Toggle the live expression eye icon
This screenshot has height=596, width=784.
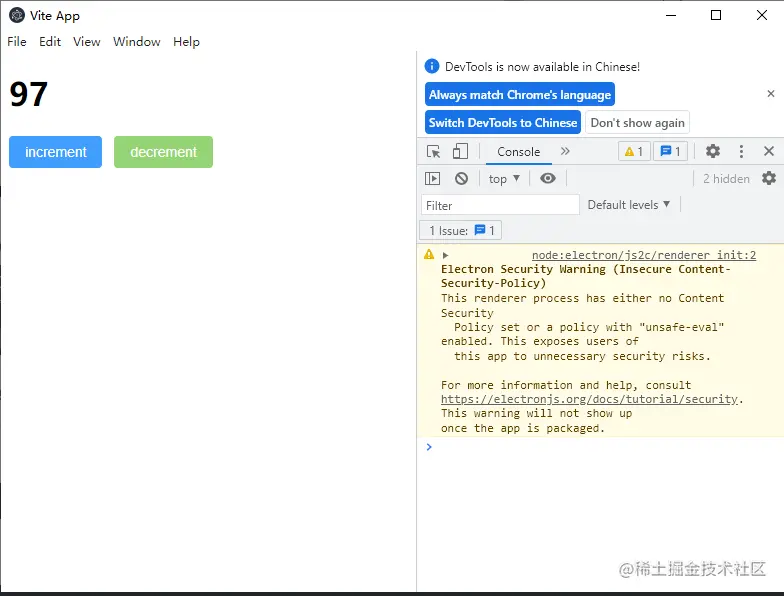[548, 178]
